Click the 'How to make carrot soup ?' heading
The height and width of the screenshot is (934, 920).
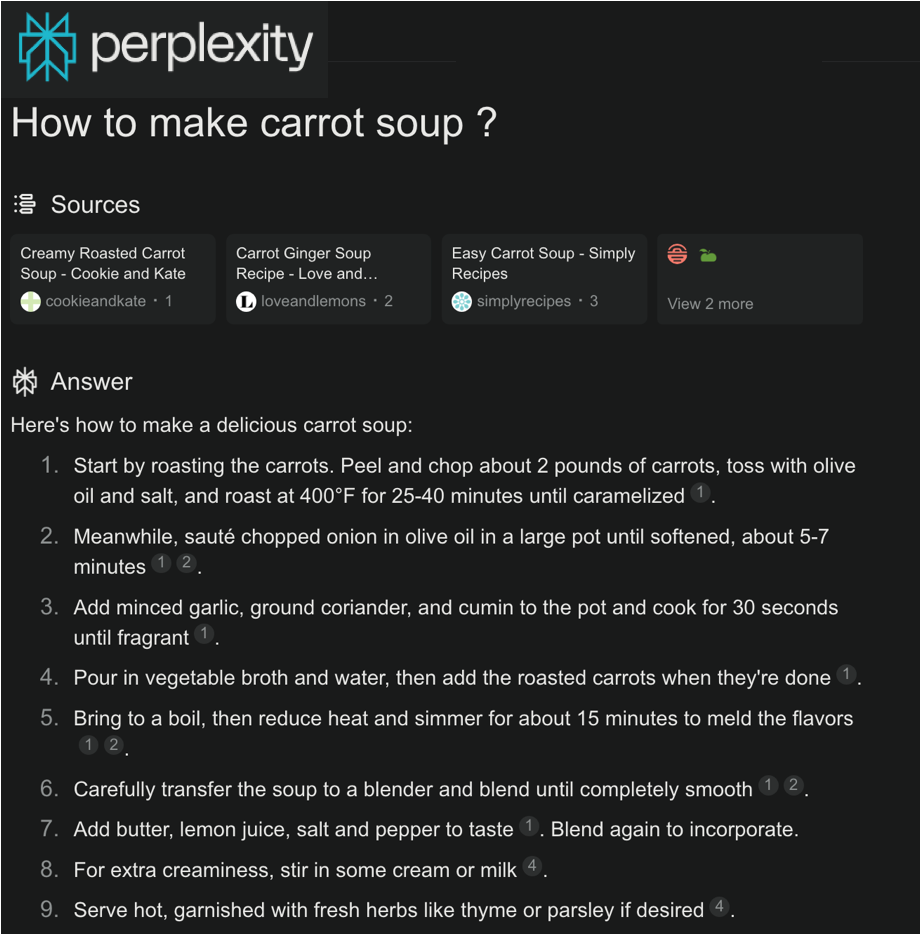253,123
